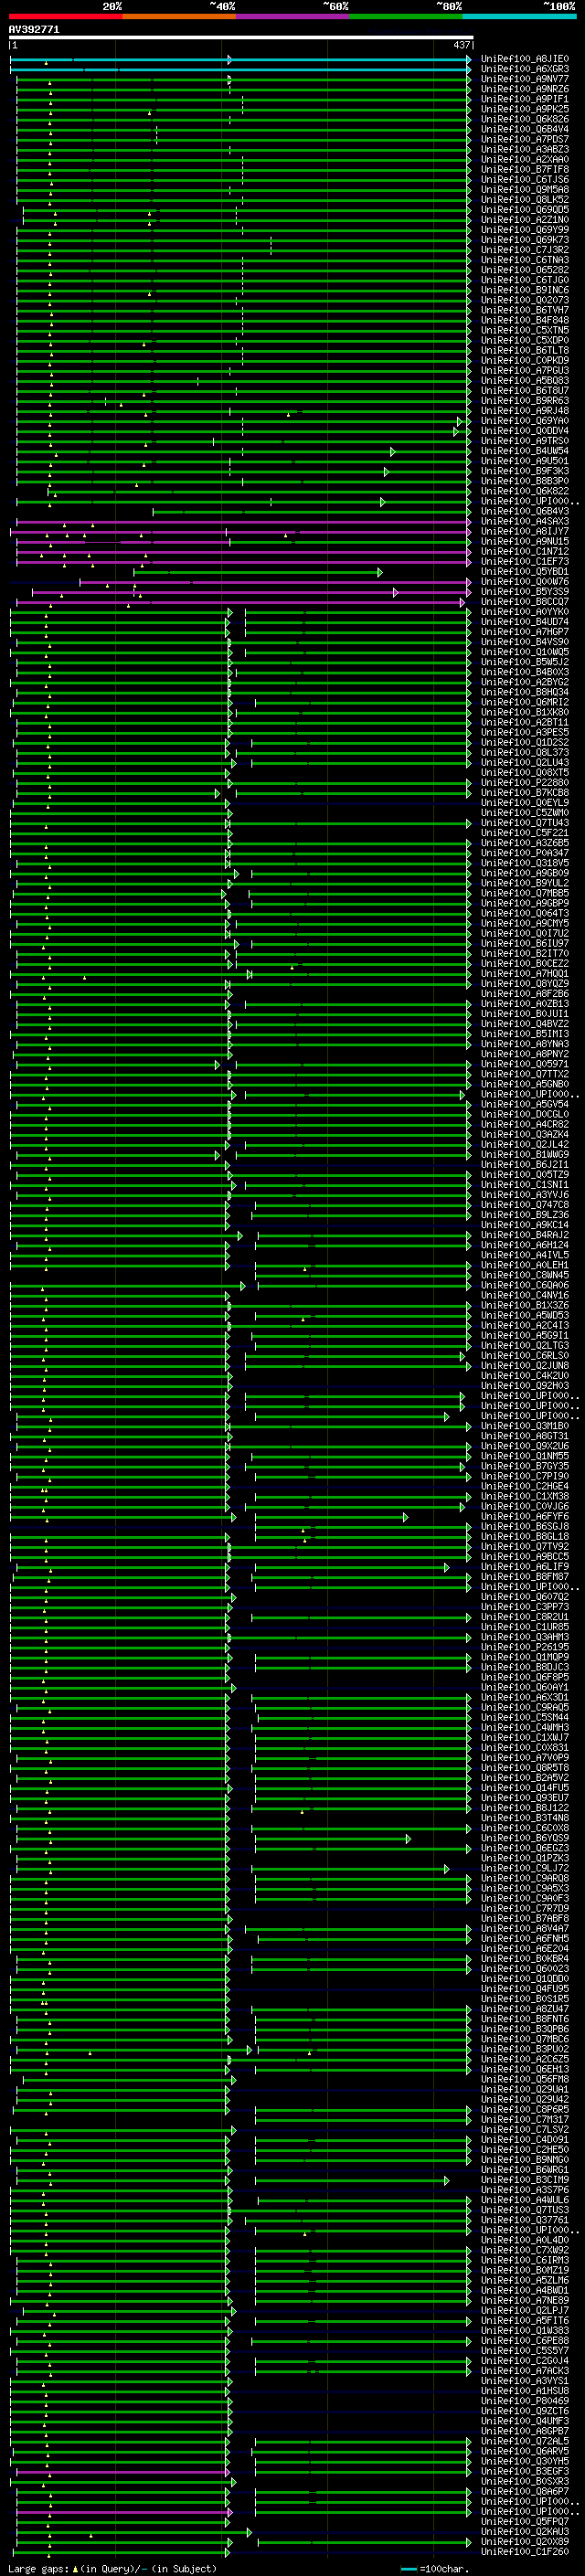Open the UniRef100_A8JIE0 hit label

[x=524, y=59]
